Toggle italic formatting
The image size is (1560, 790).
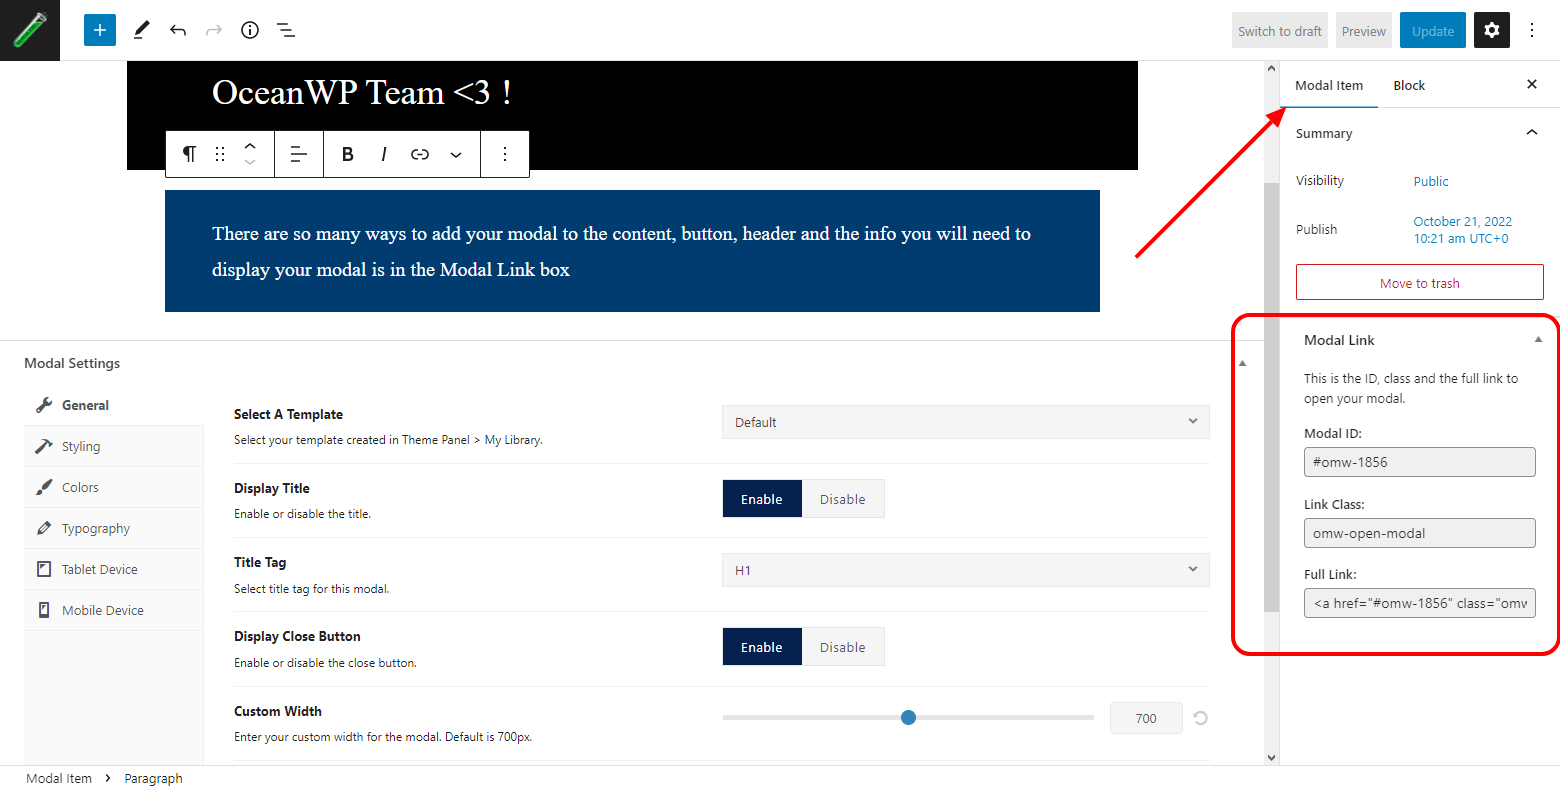point(384,154)
